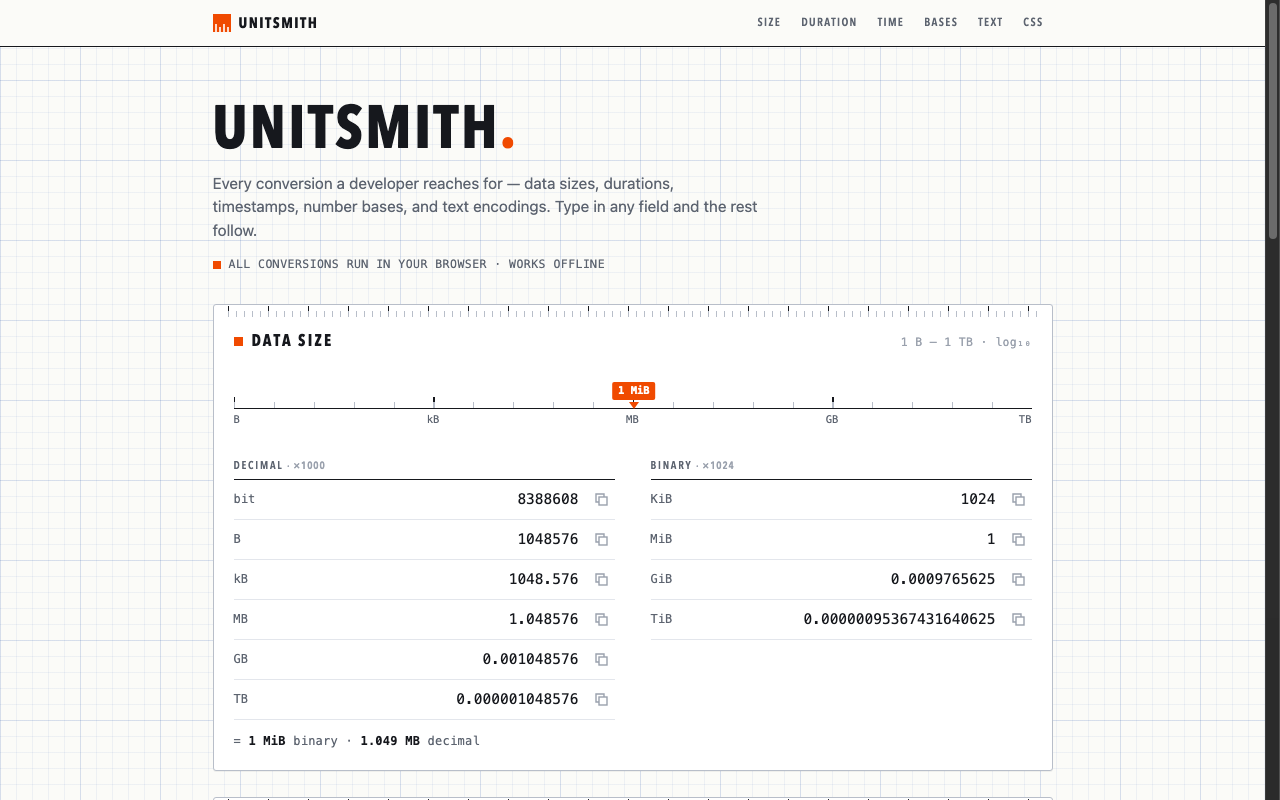Copy the GiB value 0.0009765625
The image size is (1280, 800).
tap(1018, 579)
